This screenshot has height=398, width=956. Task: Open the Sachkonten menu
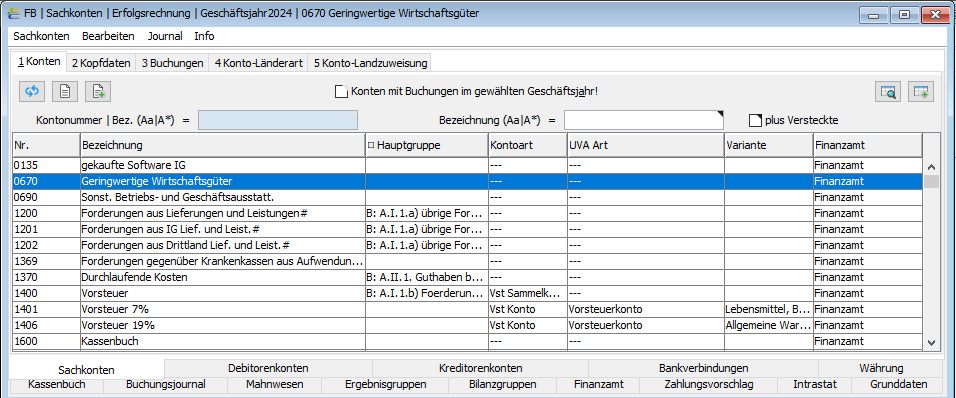[41, 36]
